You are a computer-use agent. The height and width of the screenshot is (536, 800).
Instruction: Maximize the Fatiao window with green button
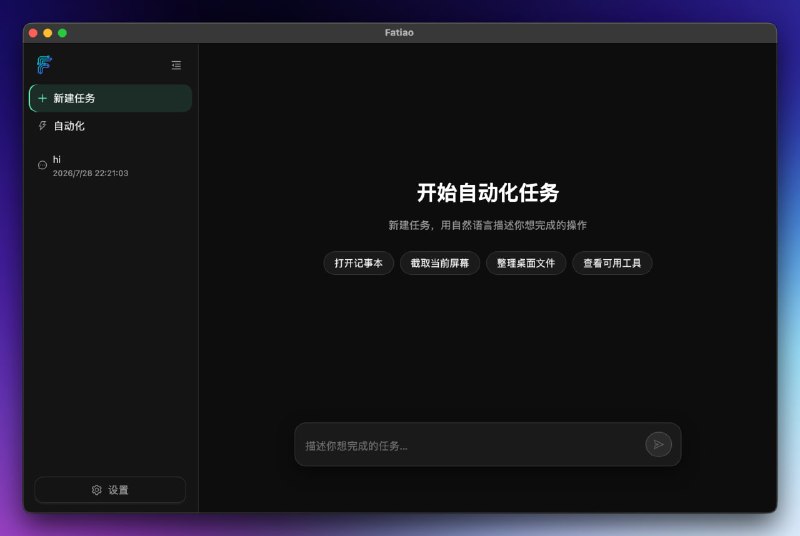tap(62, 33)
